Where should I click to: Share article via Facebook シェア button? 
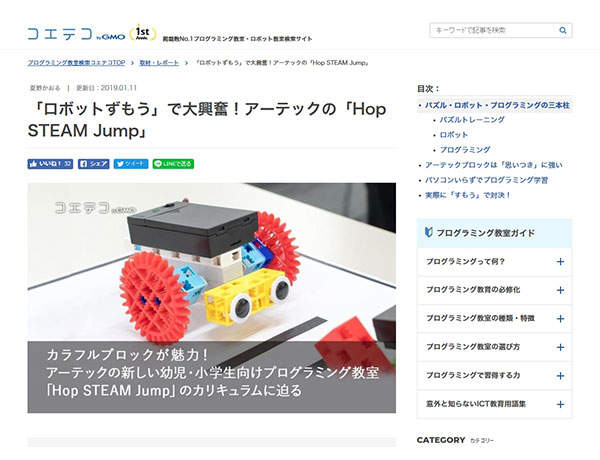click(94, 164)
